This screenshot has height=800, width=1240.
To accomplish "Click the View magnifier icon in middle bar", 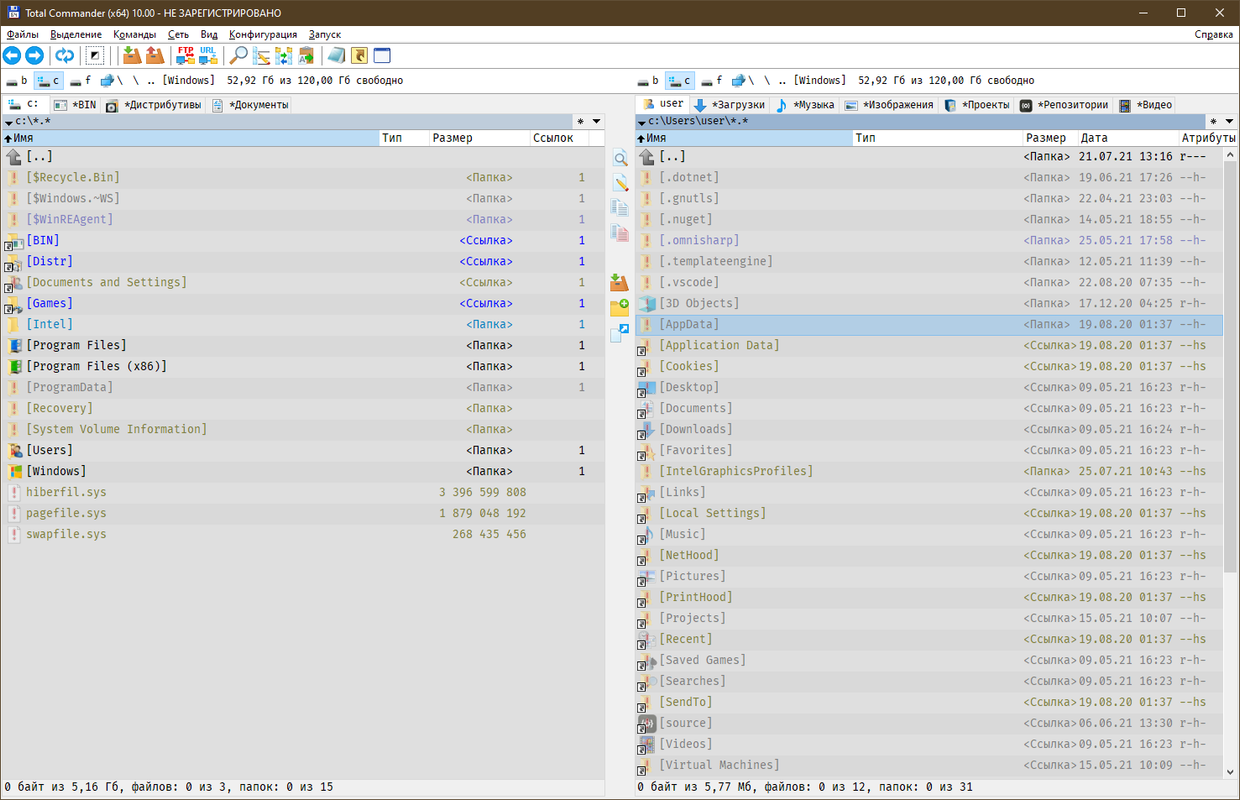I will click(x=620, y=159).
